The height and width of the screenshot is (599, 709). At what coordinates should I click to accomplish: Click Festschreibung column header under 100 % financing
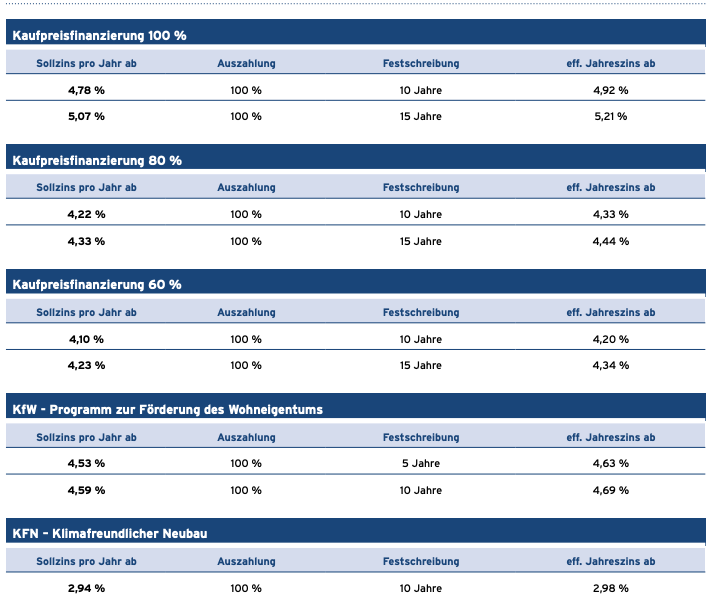pyautogui.click(x=421, y=63)
